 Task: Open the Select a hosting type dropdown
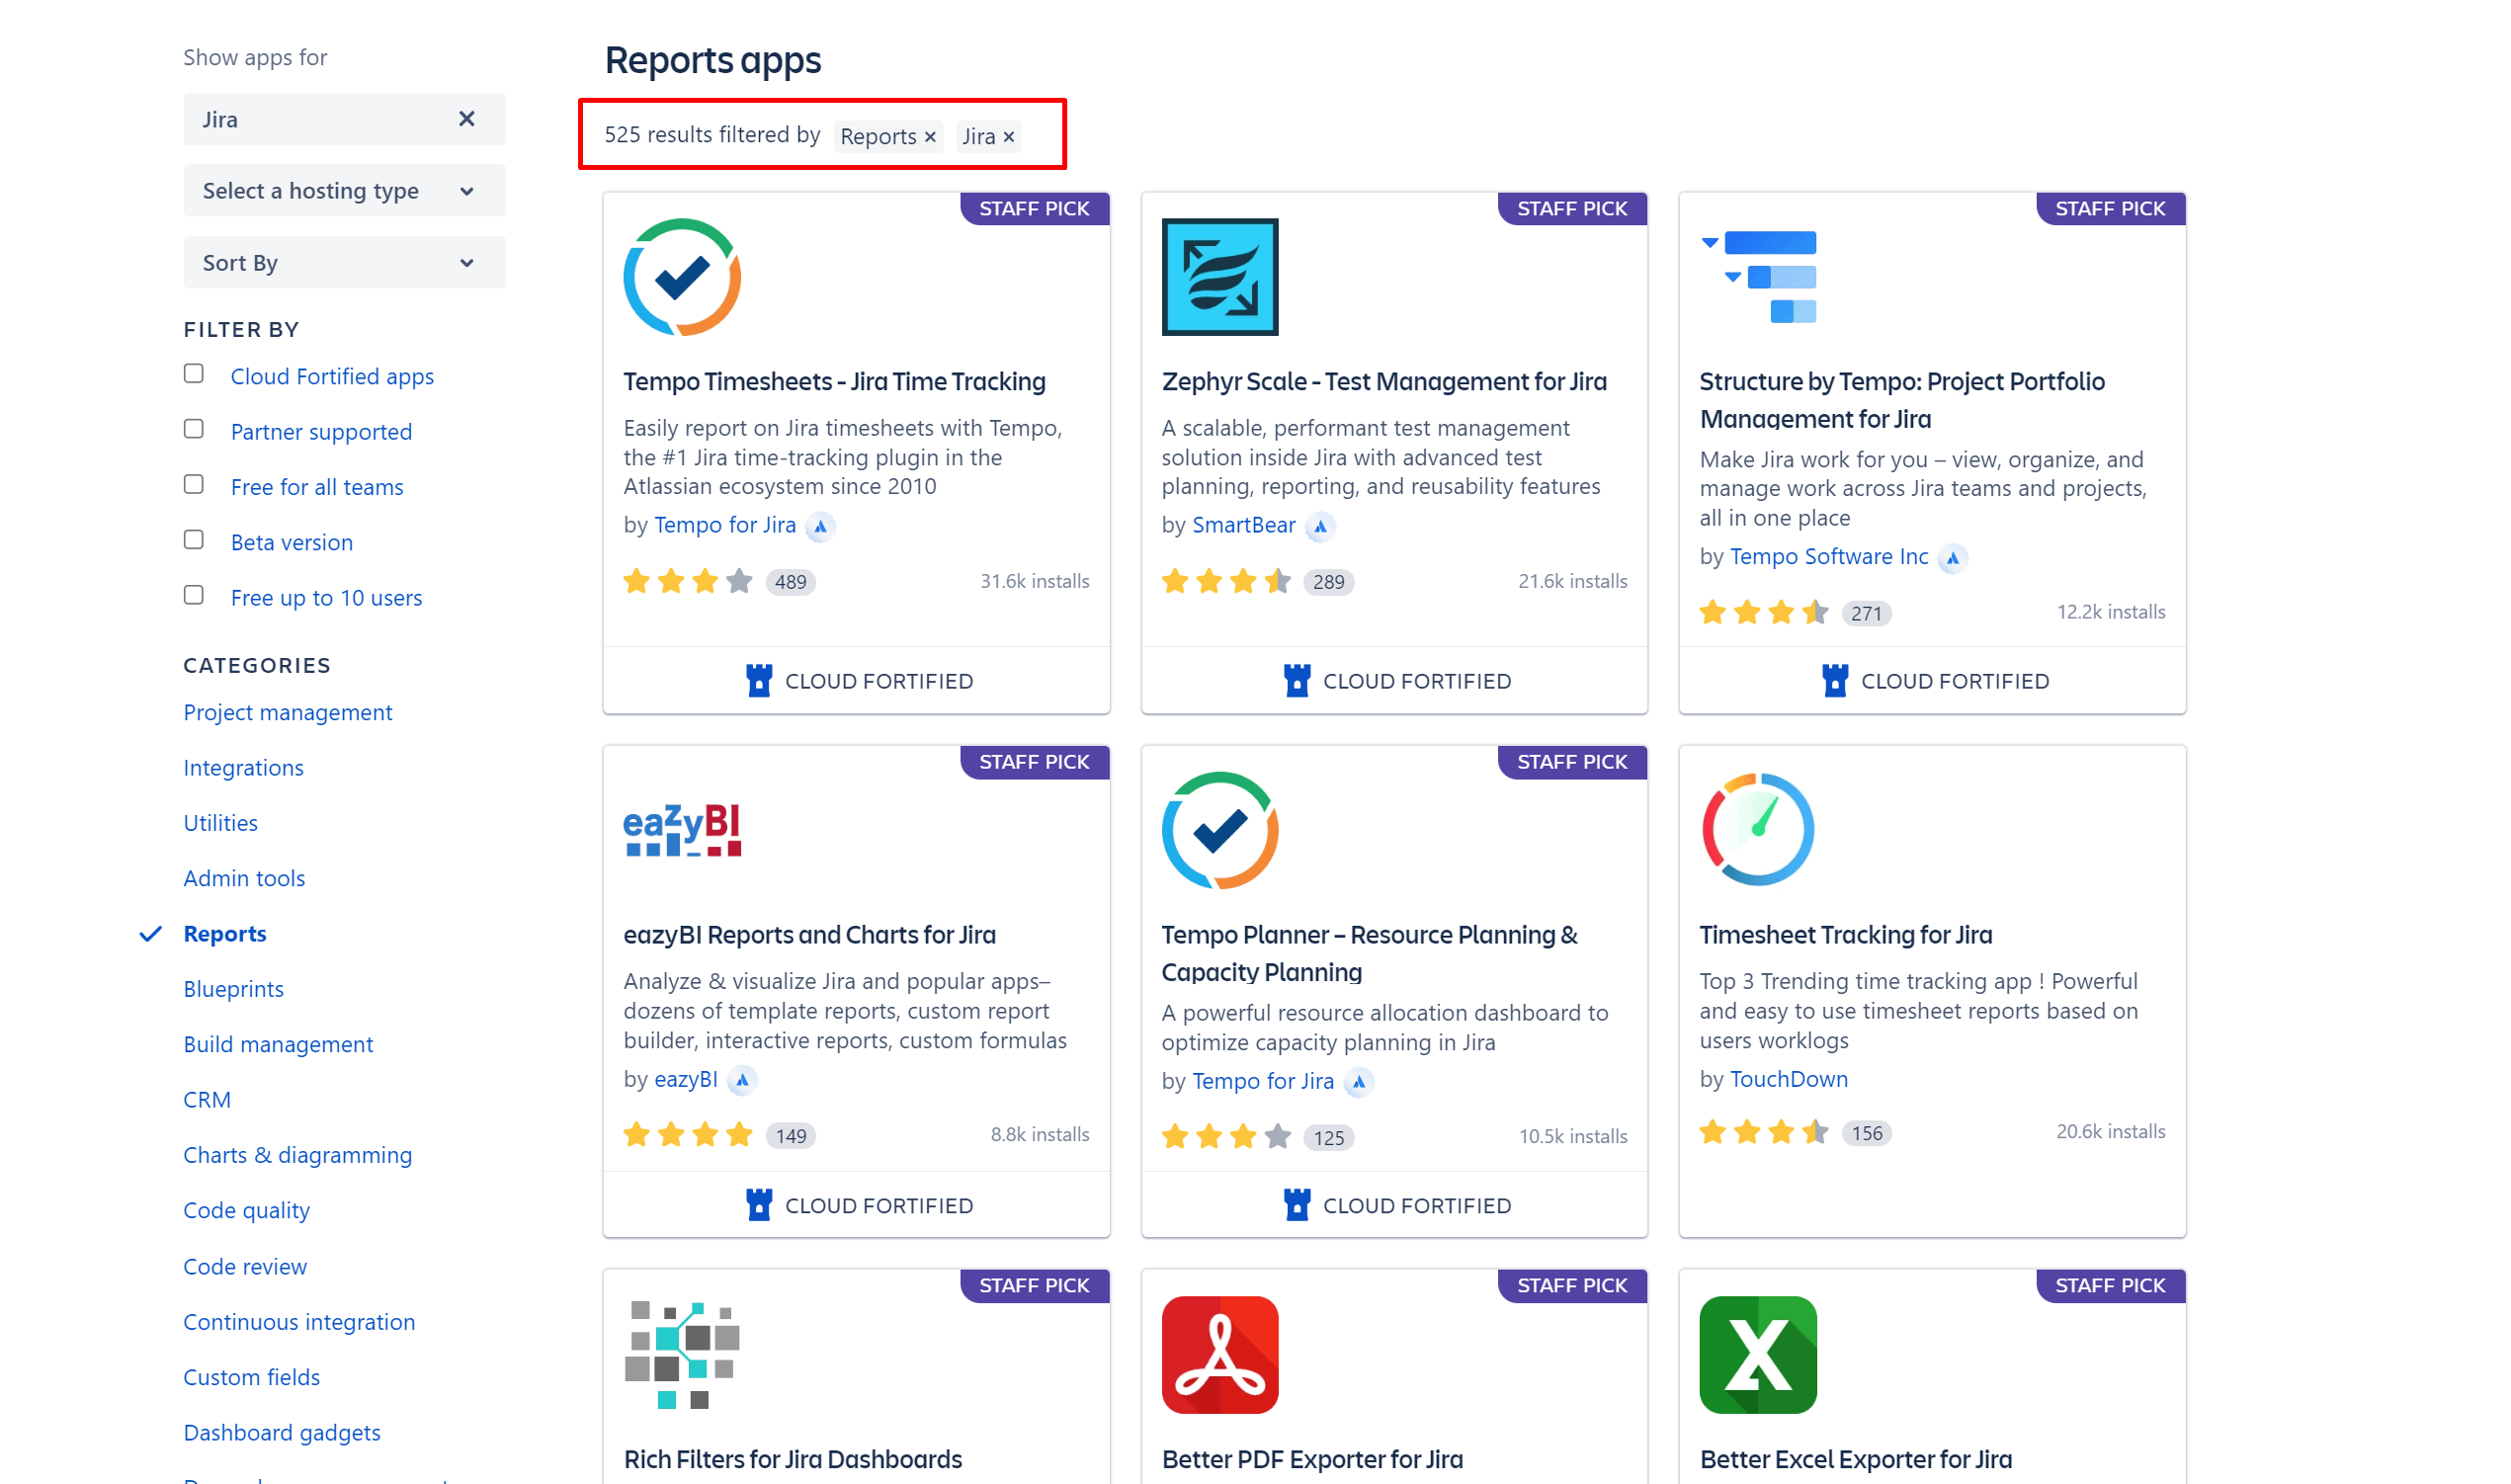click(x=344, y=190)
